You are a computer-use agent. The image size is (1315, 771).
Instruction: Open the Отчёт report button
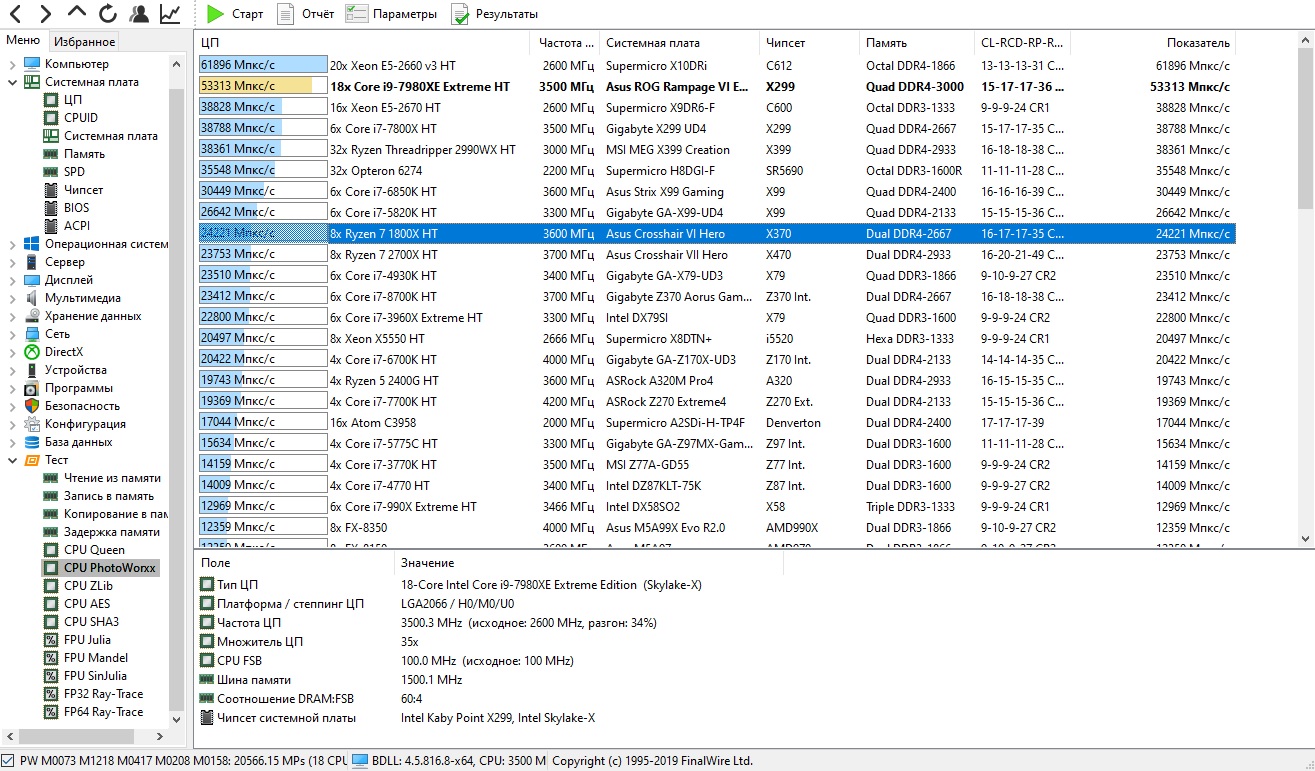coord(305,14)
